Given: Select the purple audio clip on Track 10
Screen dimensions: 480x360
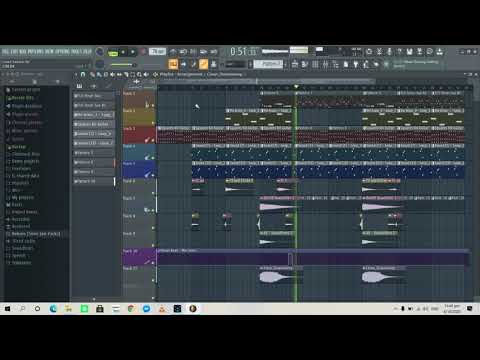Looking at the screenshot, I should [313, 257].
